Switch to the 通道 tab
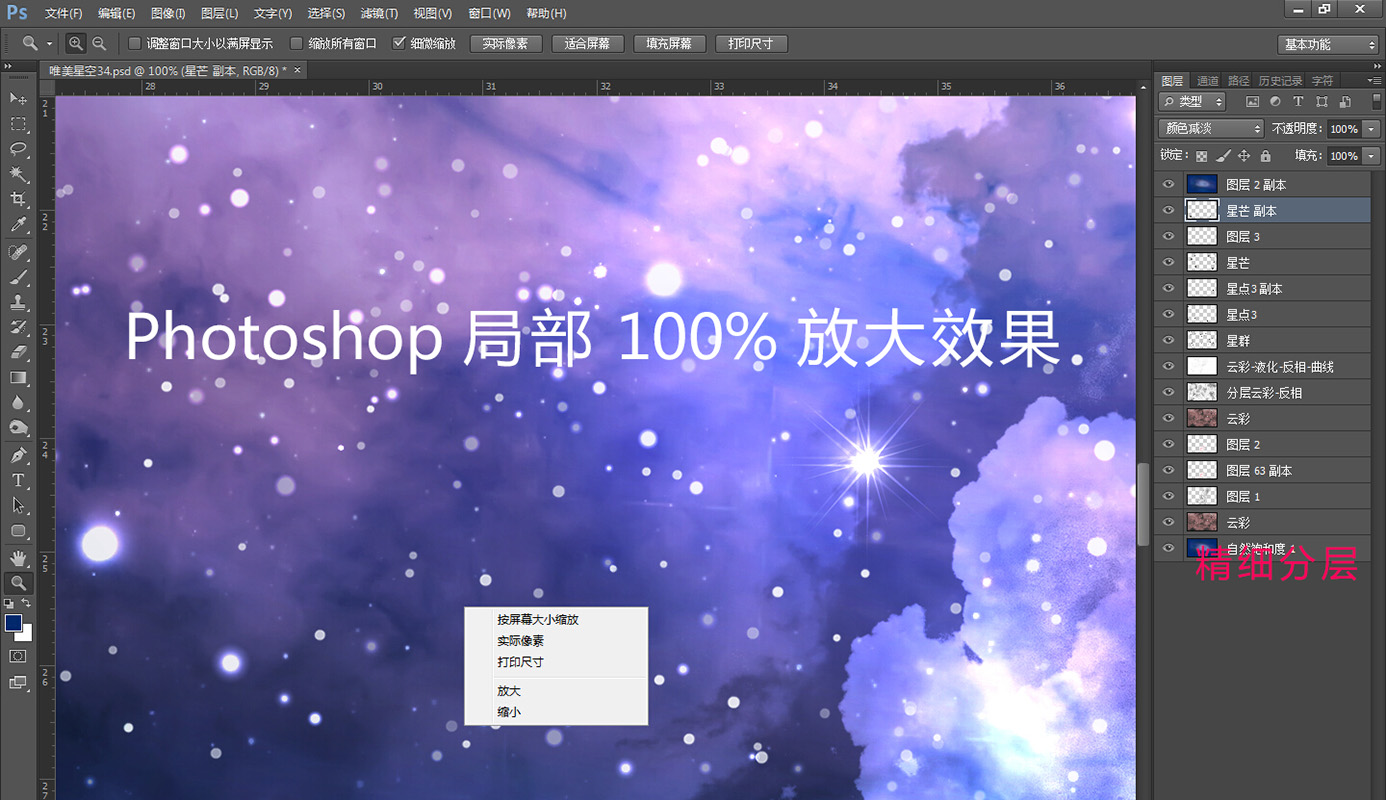Image resolution: width=1386 pixels, height=800 pixels. tap(1208, 81)
